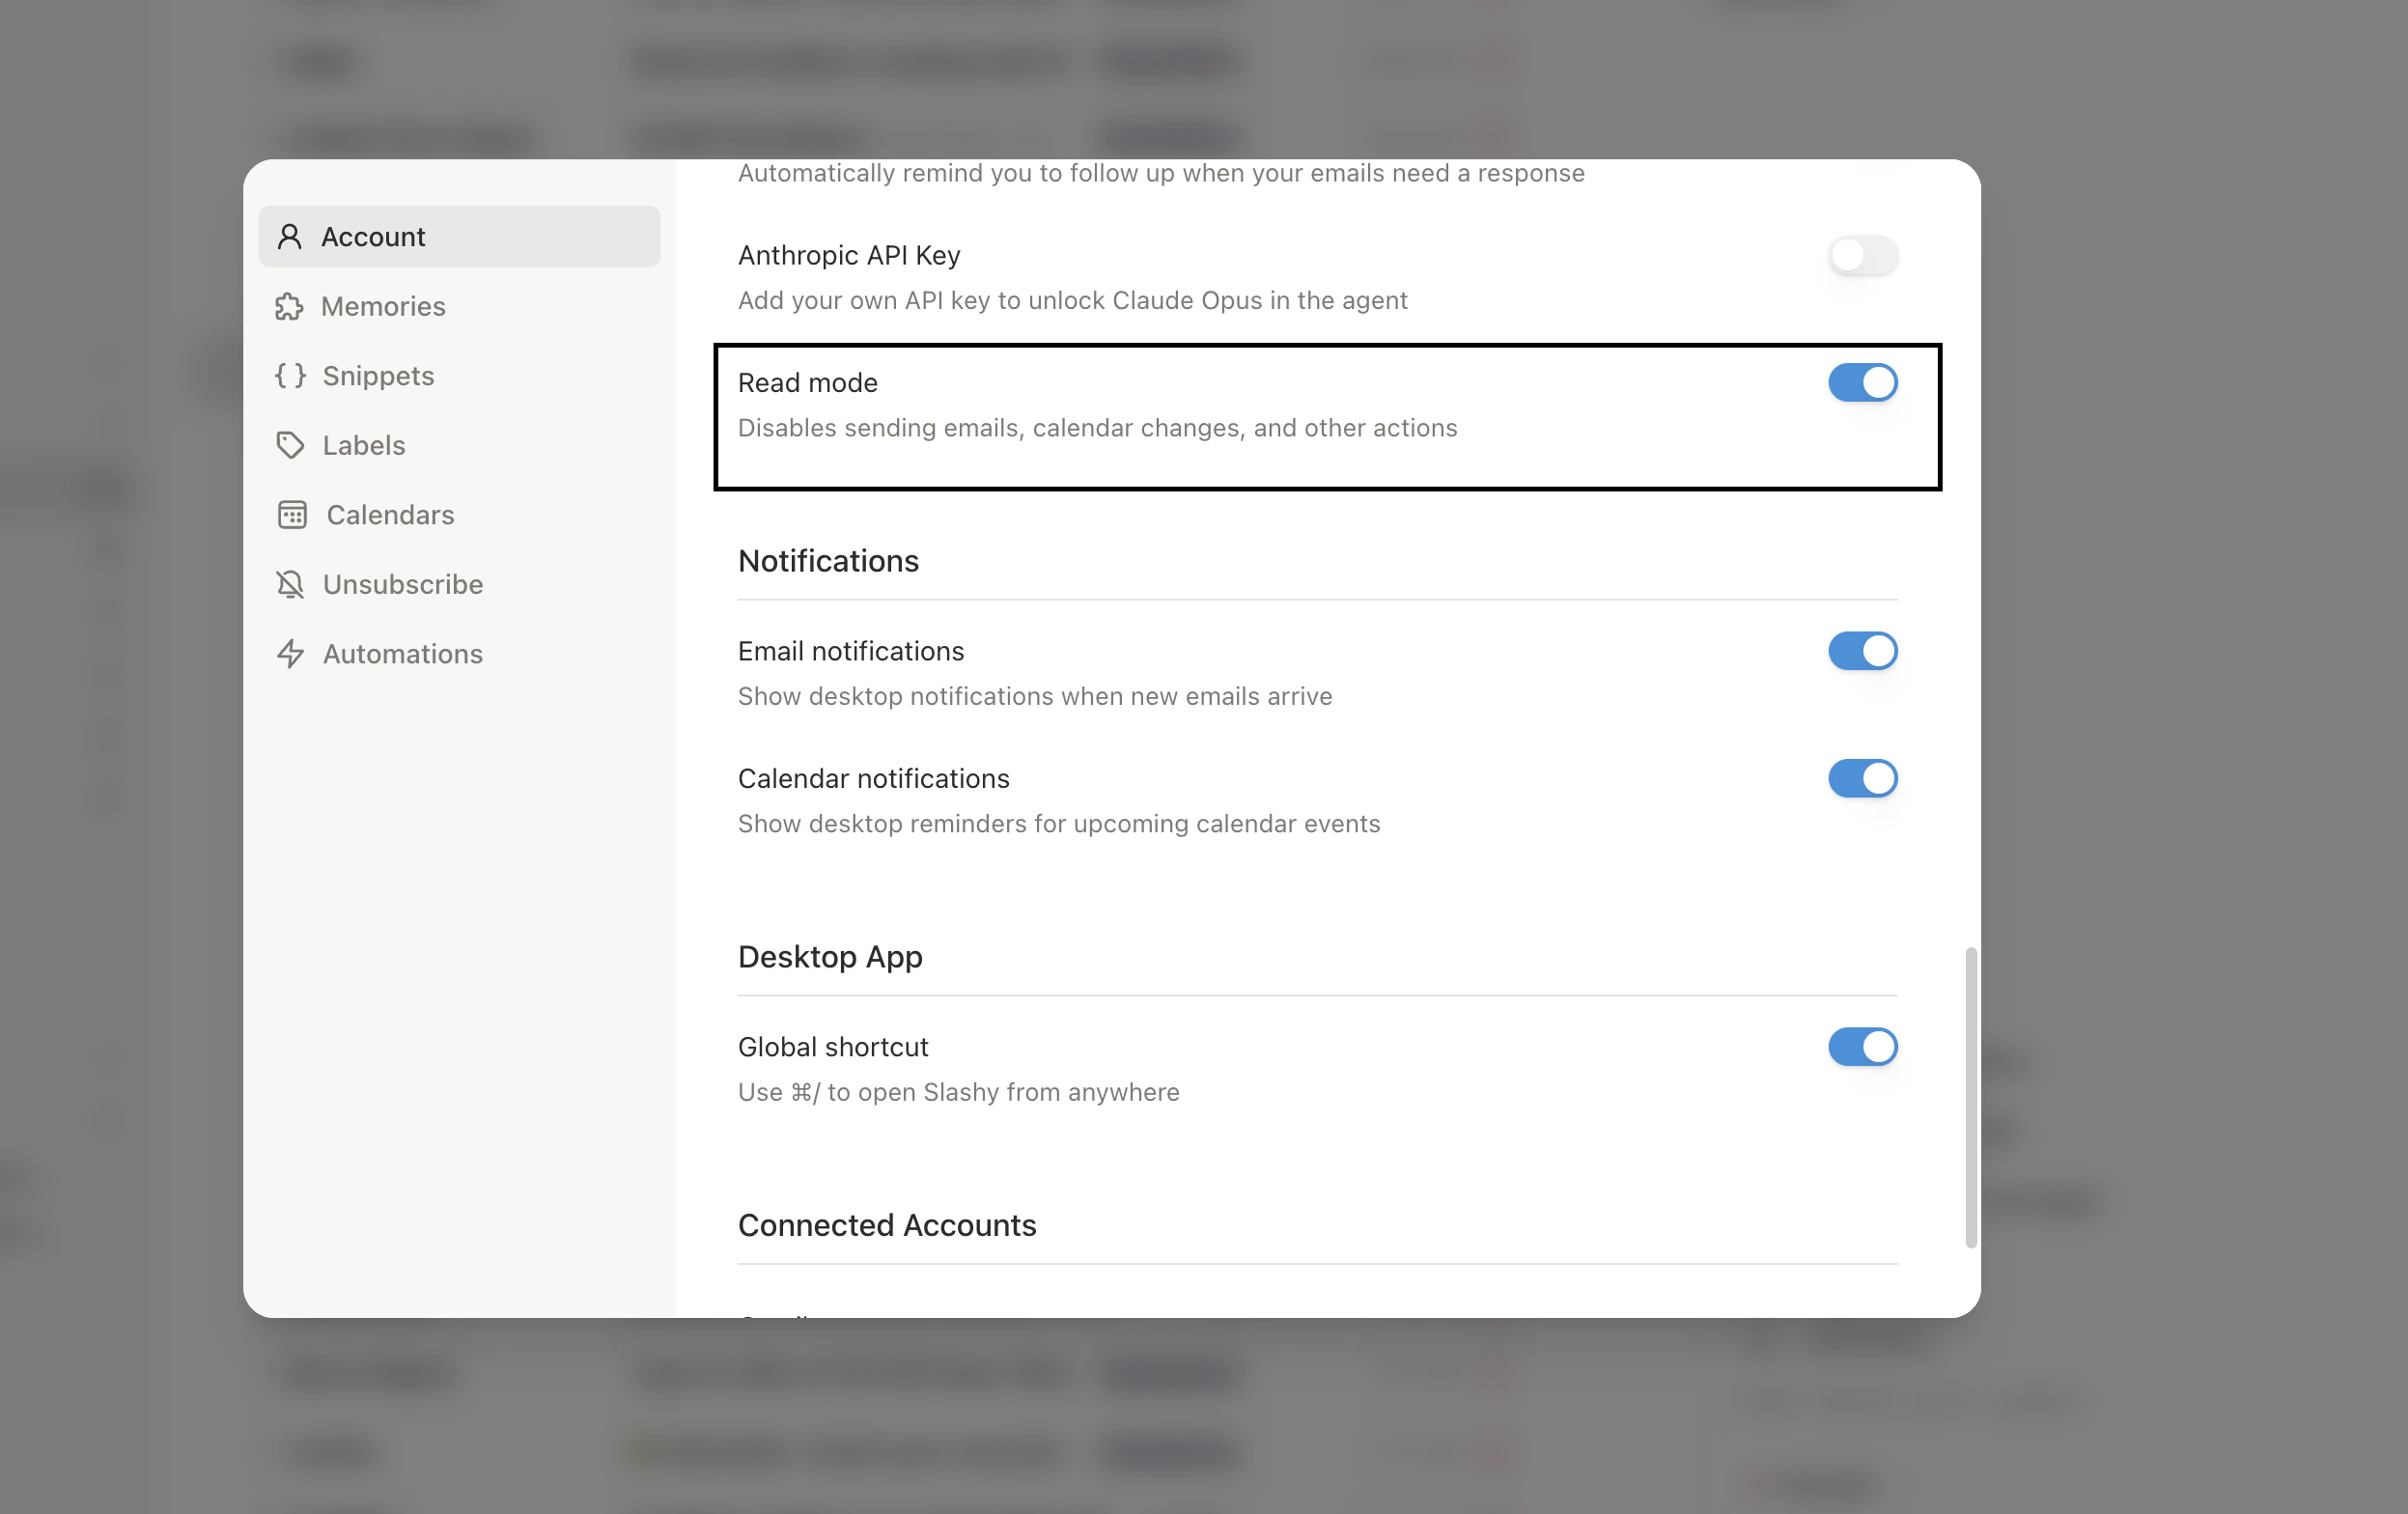Click the Calendars calendar icon
This screenshot has width=2408, height=1514.
[293, 515]
